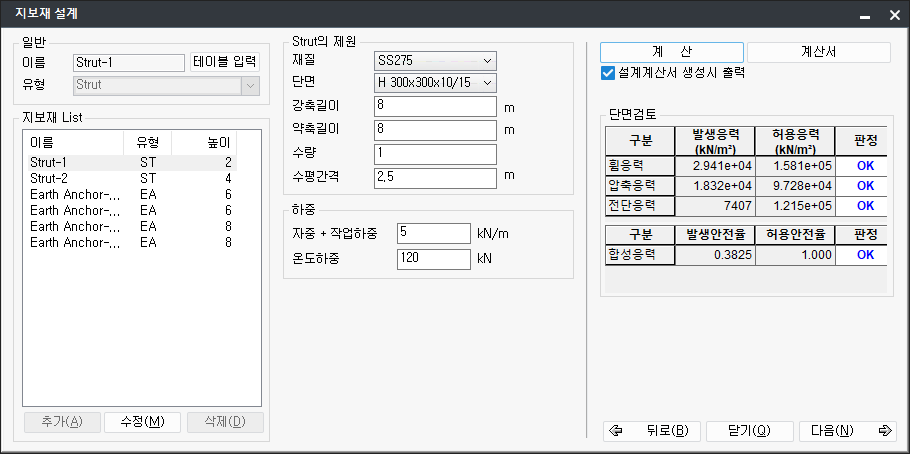
Task: Open the 단면 H 300x300x10/15 dropdown
Action: tap(435, 82)
